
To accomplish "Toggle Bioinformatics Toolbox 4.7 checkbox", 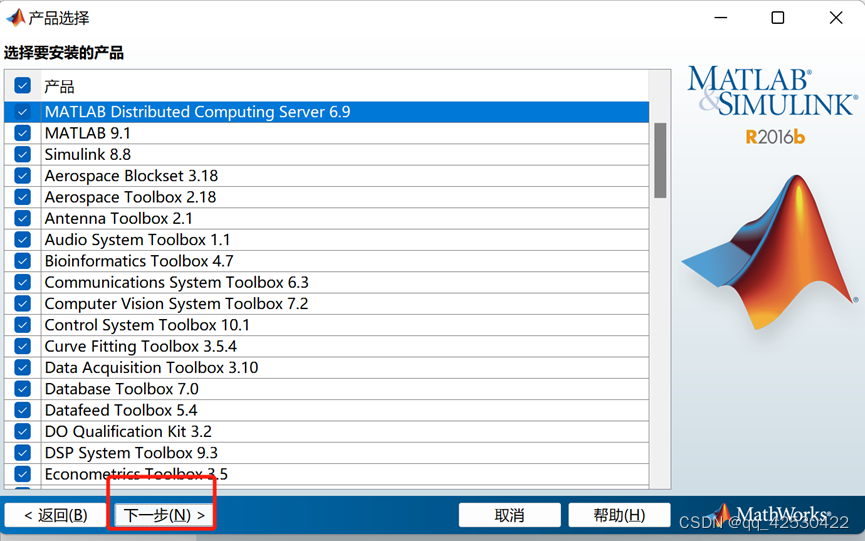I will click(x=23, y=261).
